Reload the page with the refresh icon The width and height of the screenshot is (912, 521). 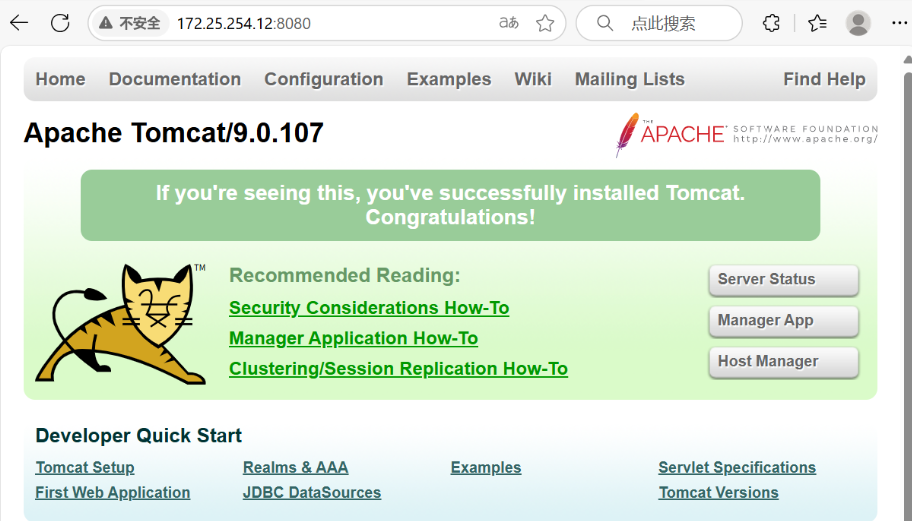[x=60, y=23]
